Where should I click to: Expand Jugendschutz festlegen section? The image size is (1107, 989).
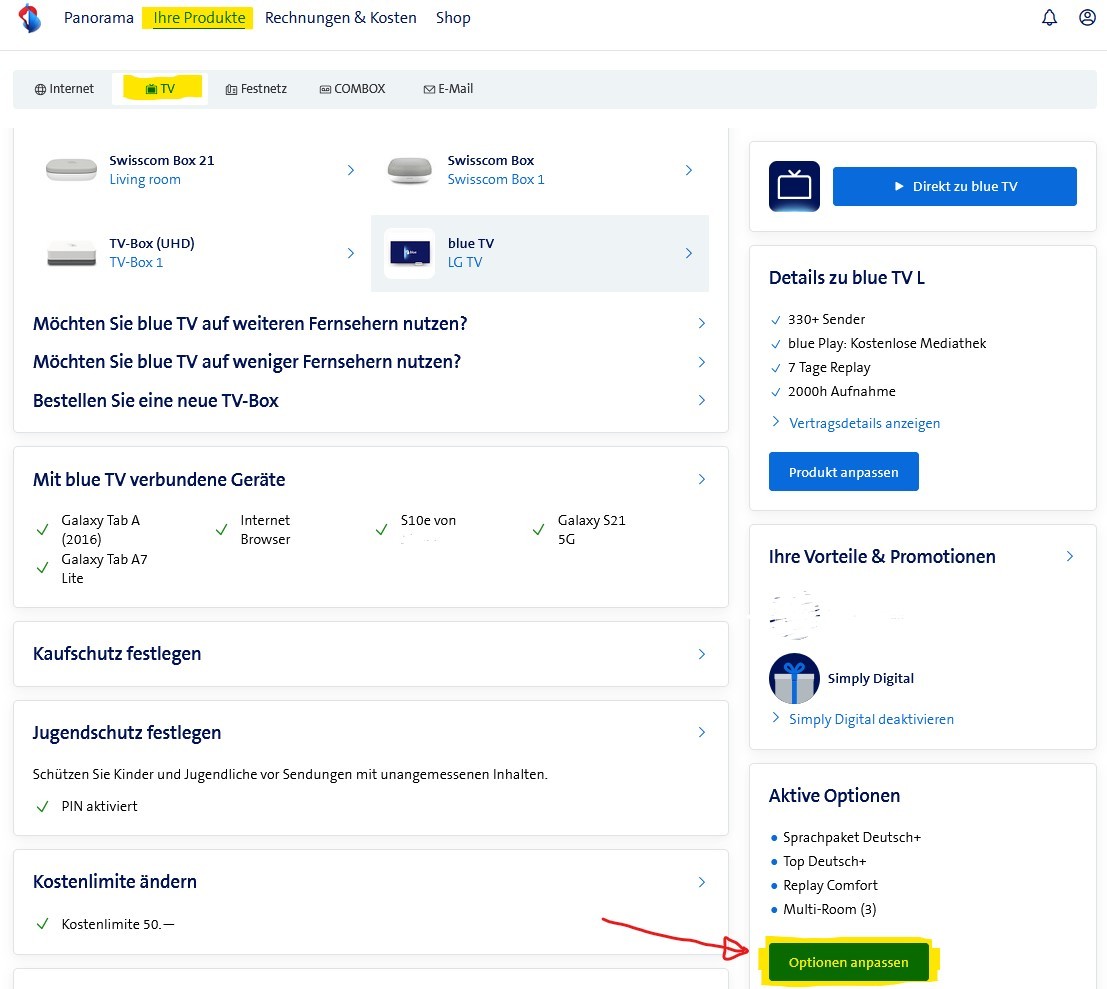701,733
